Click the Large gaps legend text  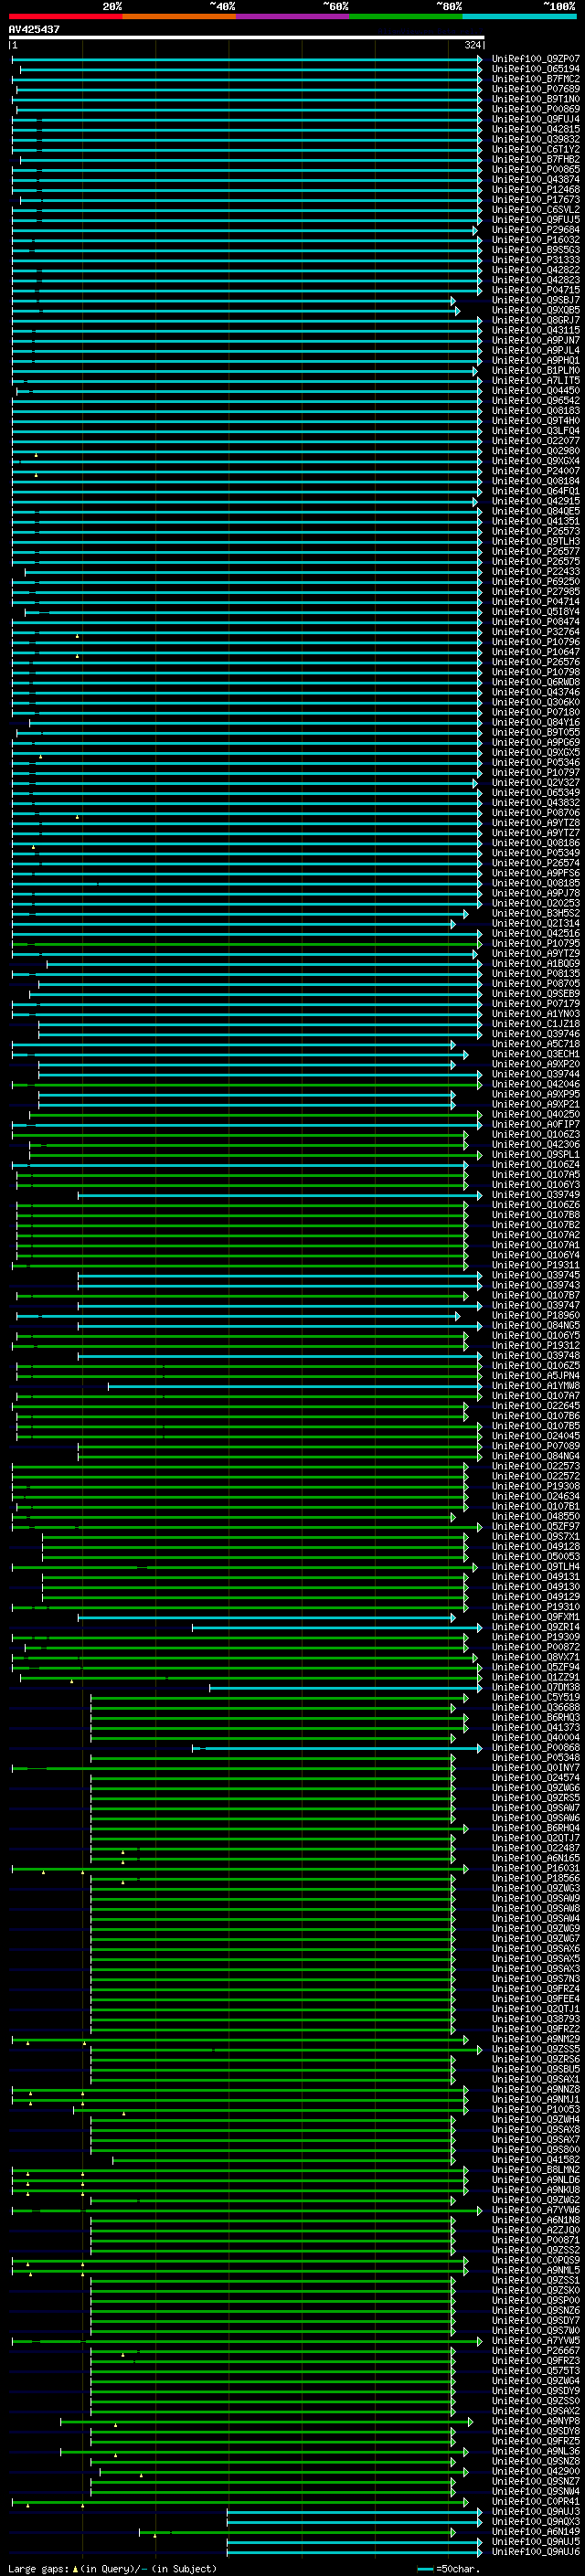tap(112, 2569)
